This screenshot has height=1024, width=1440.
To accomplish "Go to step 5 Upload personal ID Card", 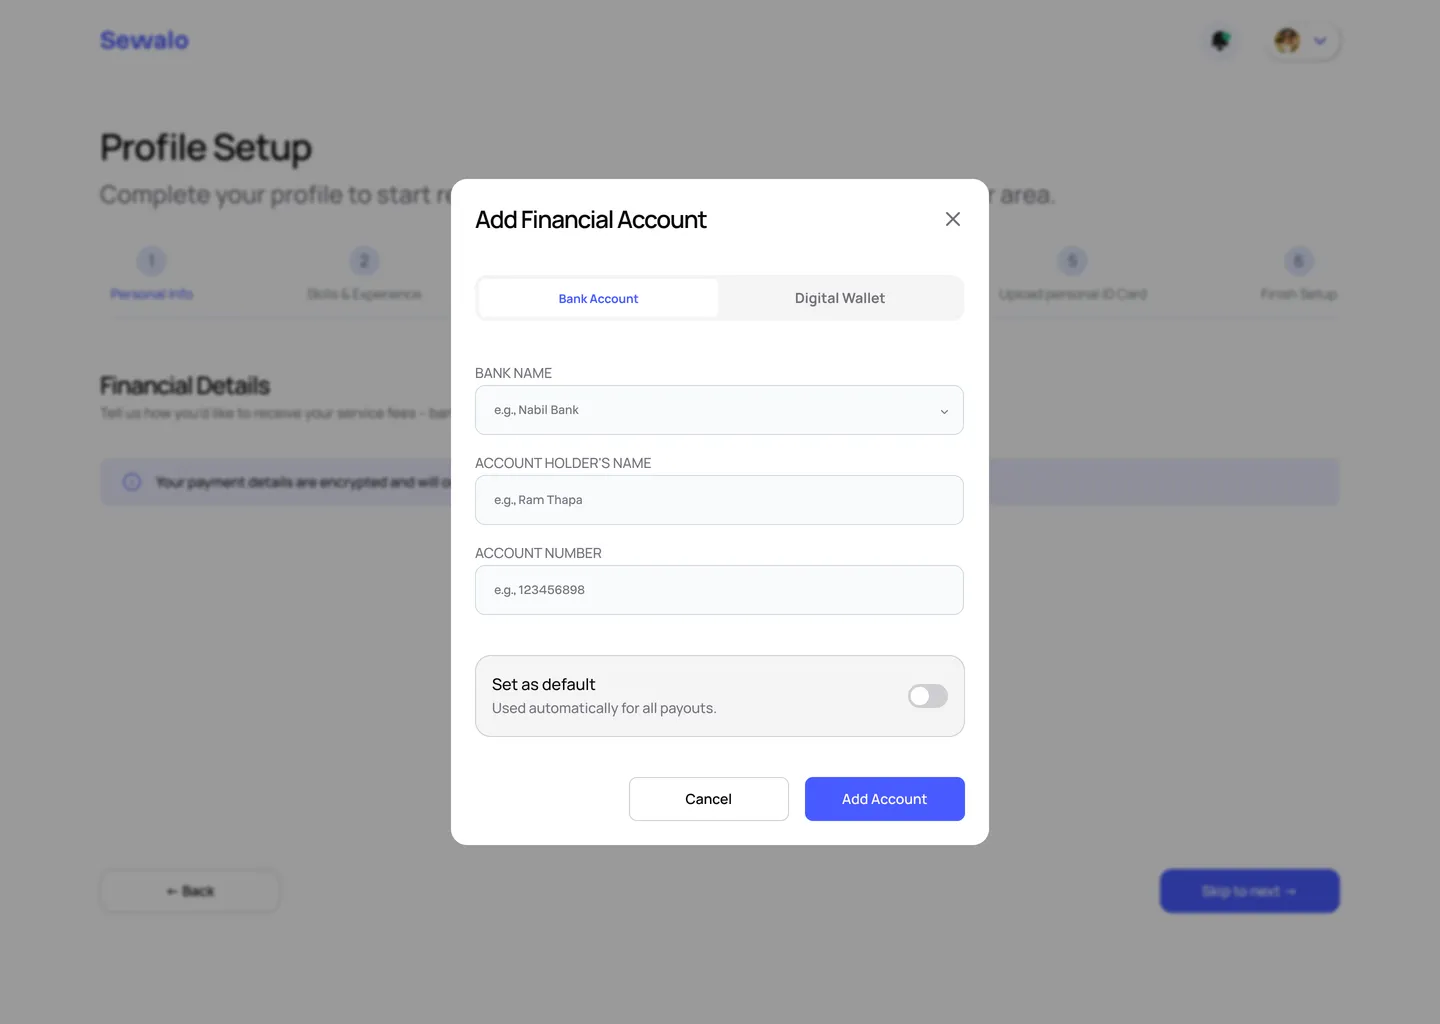I will (1073, 275).
